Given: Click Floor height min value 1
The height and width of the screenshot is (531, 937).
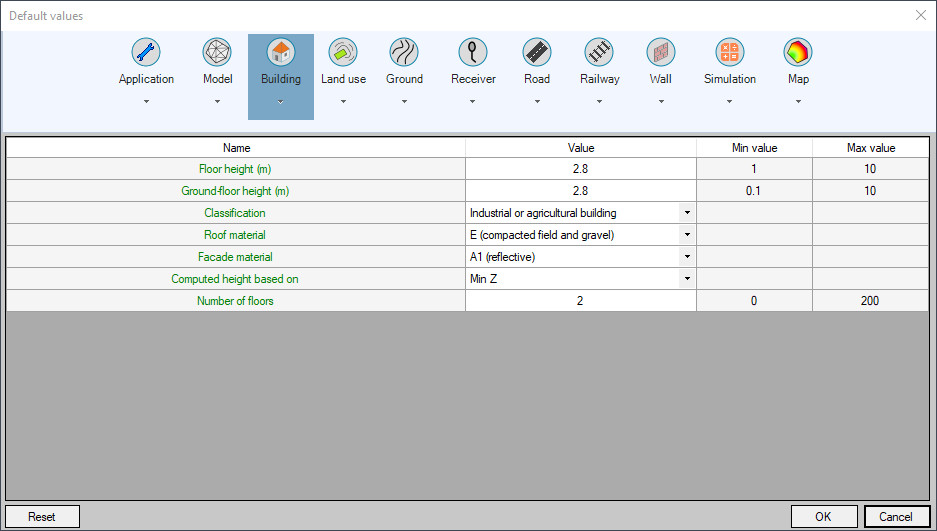Looking at the screenshot, I should (x=754, y=169).
